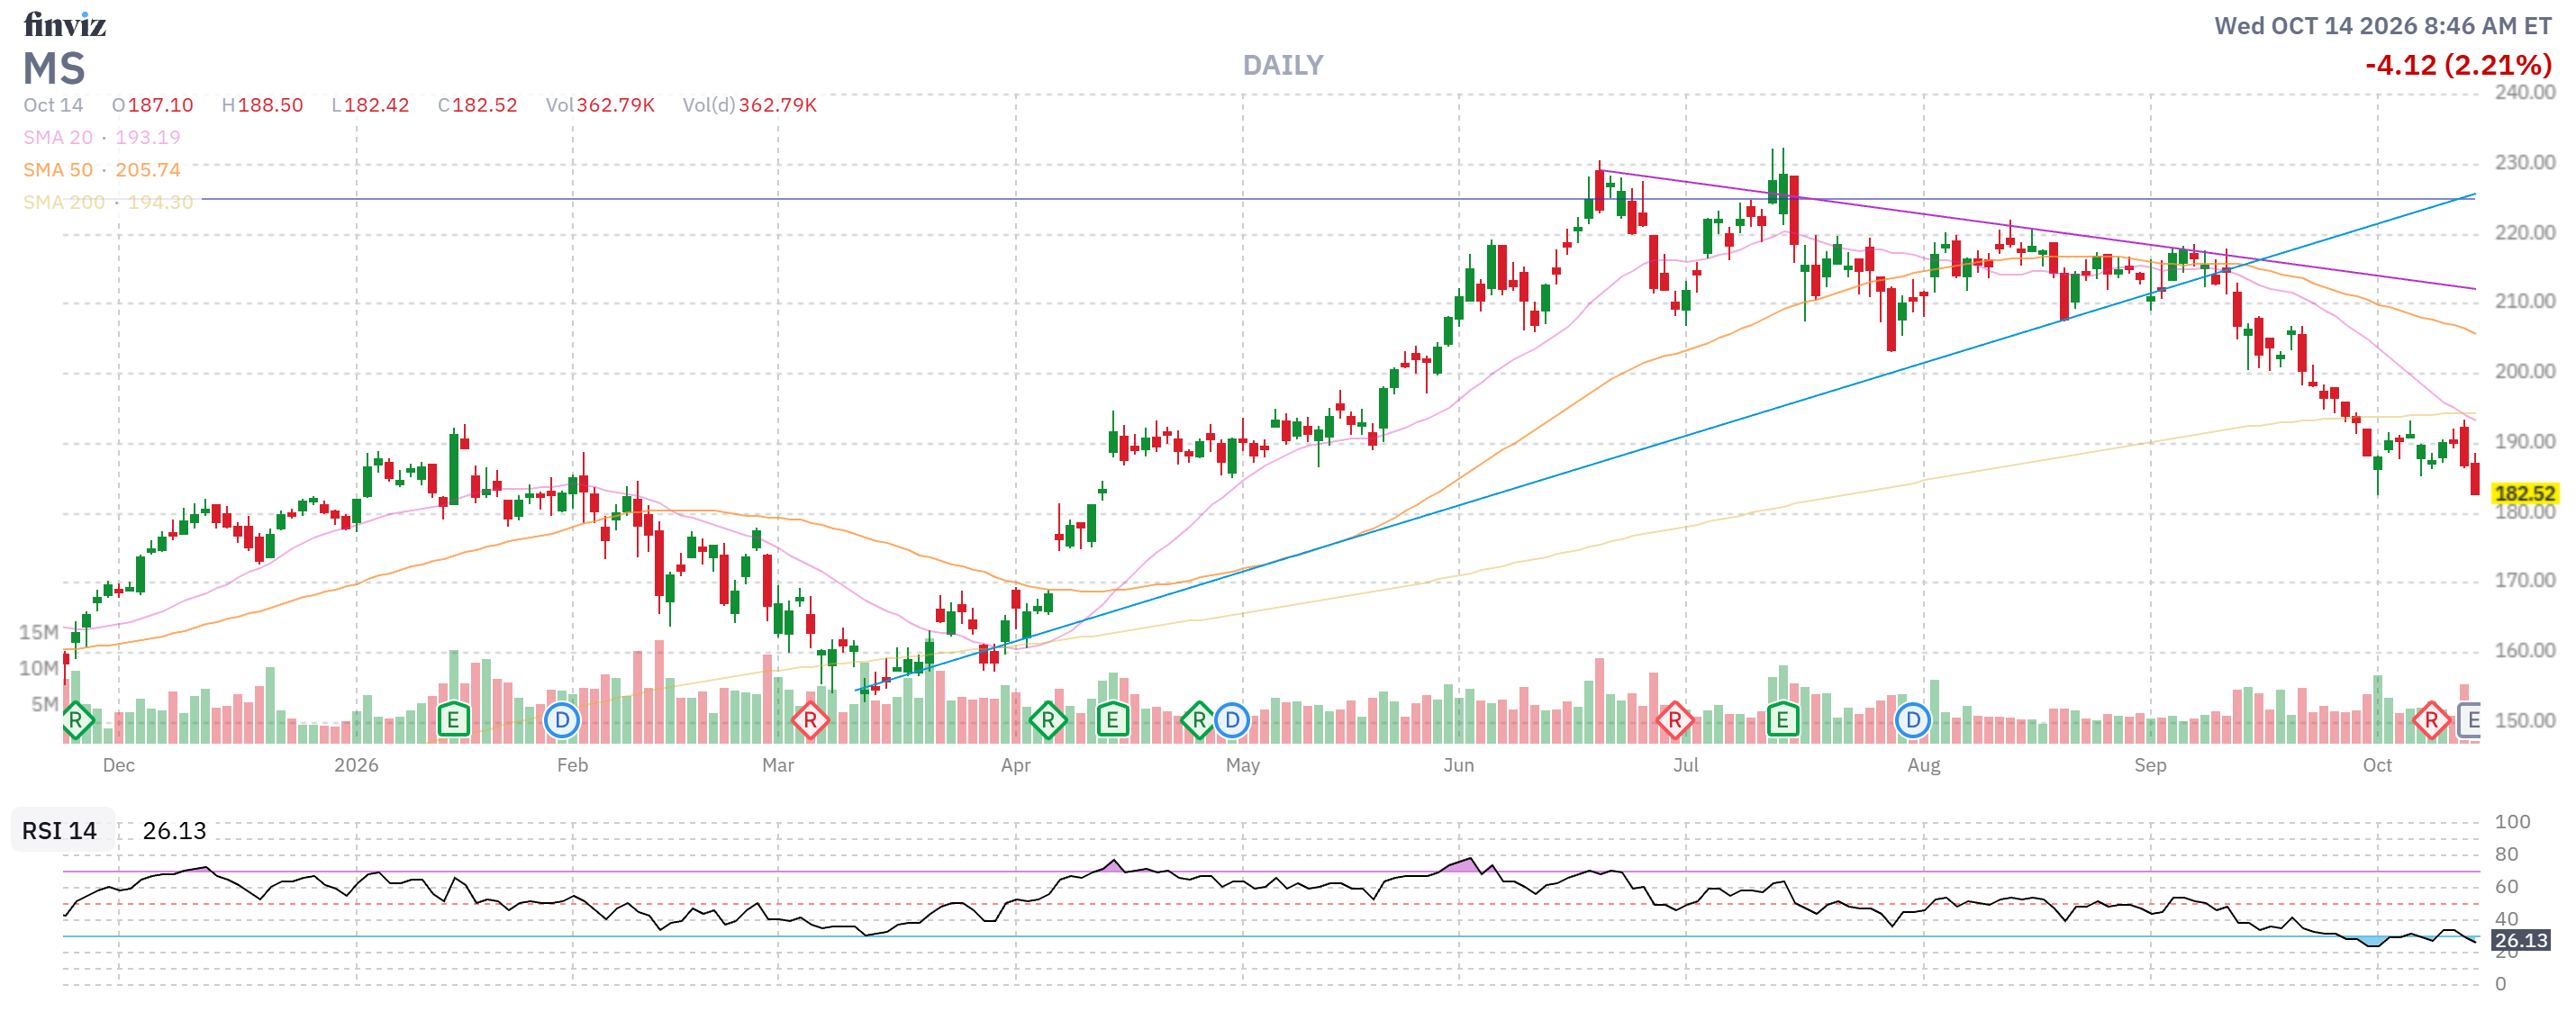Viewport: 2576px width, 1012px height.
Task: Click the red R marker in October
Action: [x=2431, y=720]
